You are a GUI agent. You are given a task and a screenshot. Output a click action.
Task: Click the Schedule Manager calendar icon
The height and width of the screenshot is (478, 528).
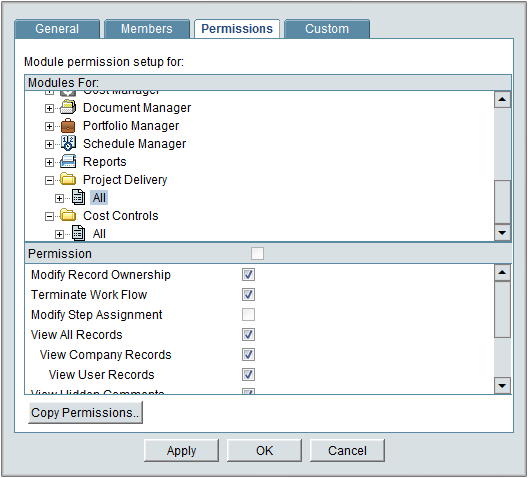pos(68,143)
